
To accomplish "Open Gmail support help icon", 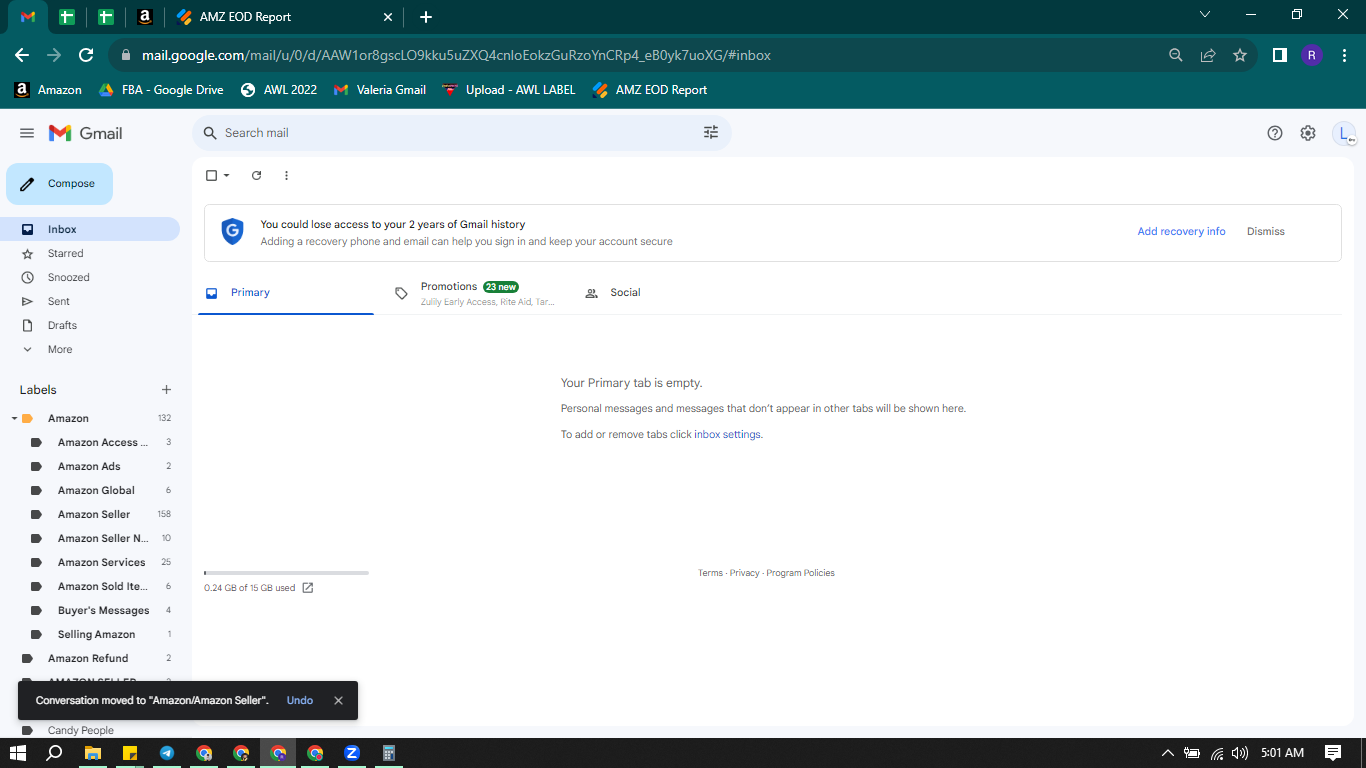I will click(1275, 133).
